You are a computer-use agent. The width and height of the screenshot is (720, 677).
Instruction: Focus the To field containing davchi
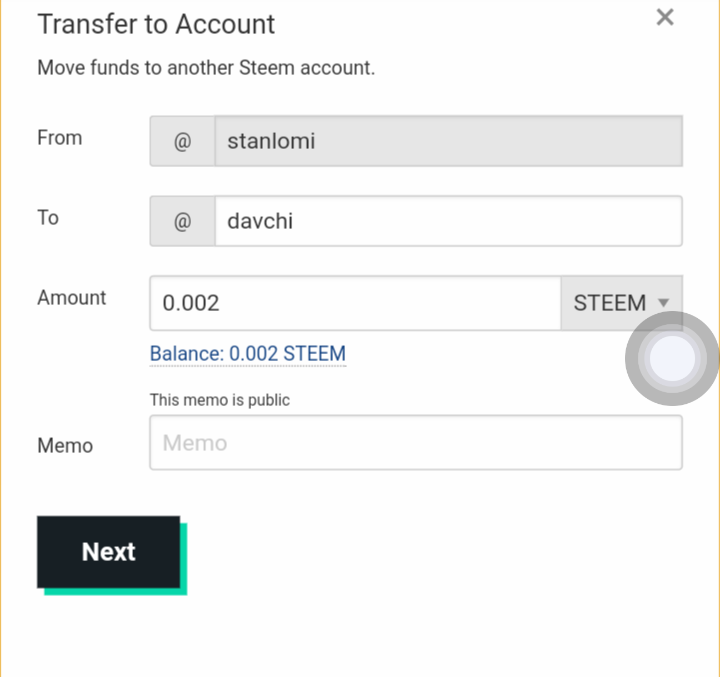(x=448, y=221)
